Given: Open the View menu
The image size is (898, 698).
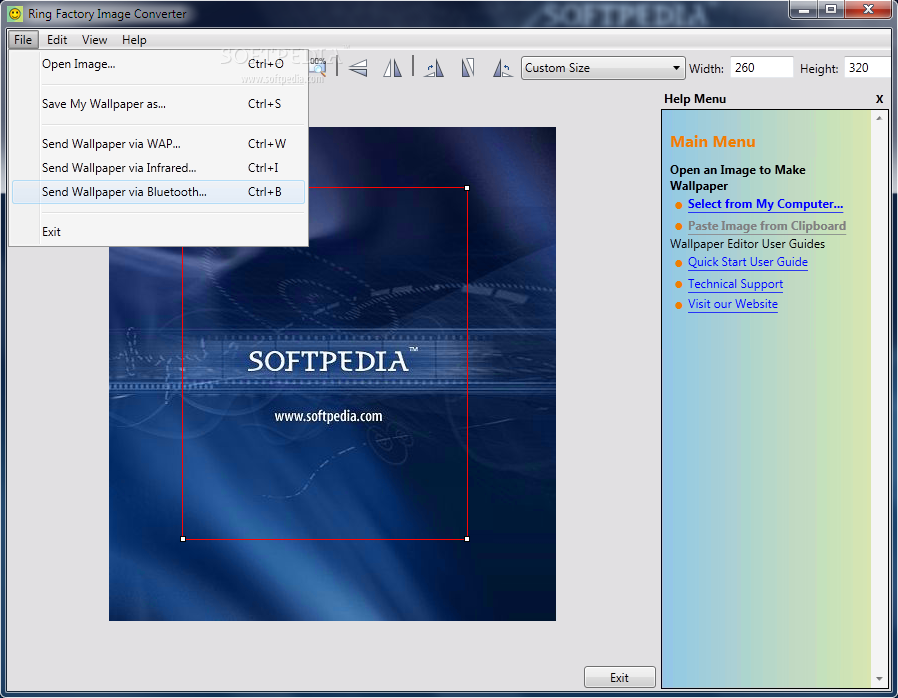Looking at the screenshot, I should 94,40.
